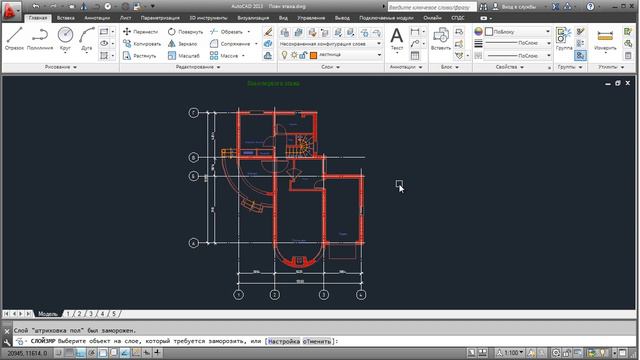The width and height of the screenshot is (640, 360).
Task: Toggle the plus-shaped status bar button
Action: [157, 353]
